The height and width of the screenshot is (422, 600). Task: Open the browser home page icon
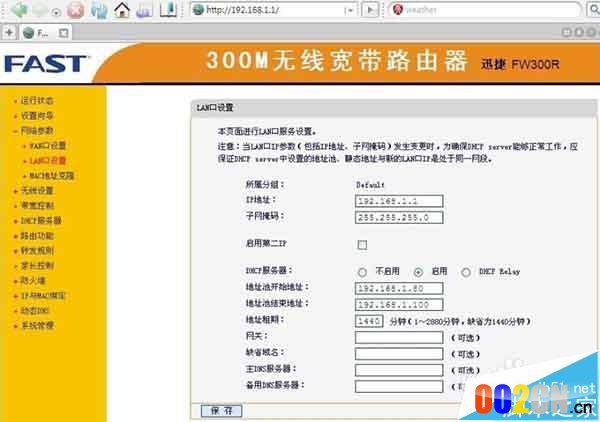(x=122, y=10)
